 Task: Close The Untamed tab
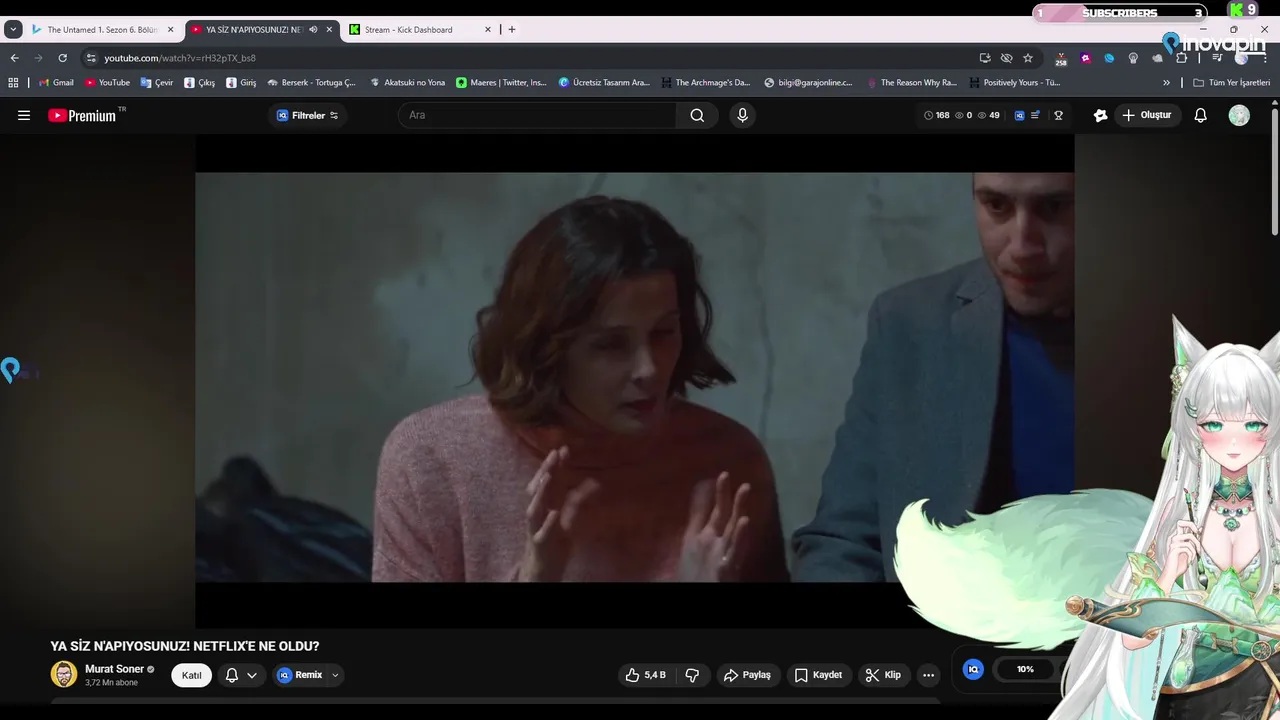170,30
